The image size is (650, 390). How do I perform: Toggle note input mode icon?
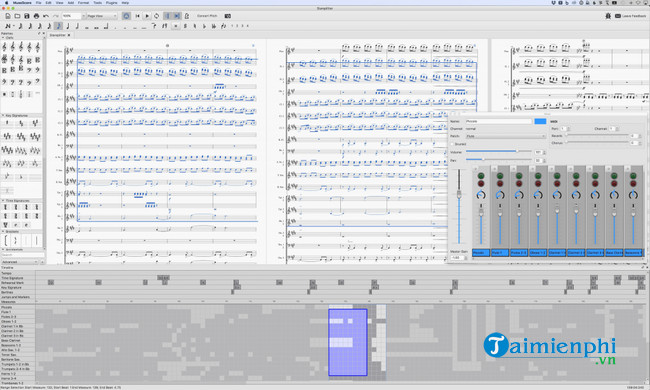8,26
